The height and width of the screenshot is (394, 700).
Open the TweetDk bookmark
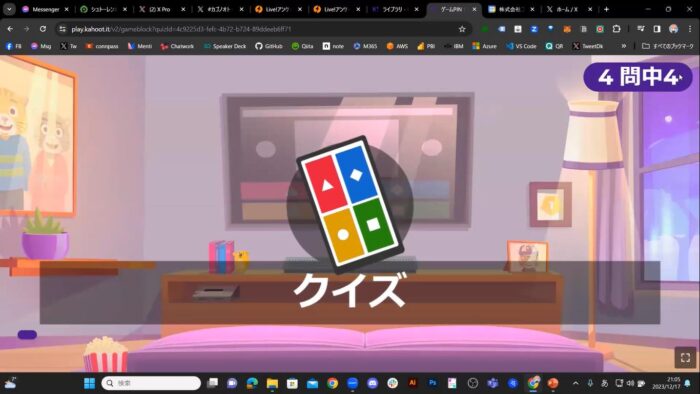tap(588, 46)
